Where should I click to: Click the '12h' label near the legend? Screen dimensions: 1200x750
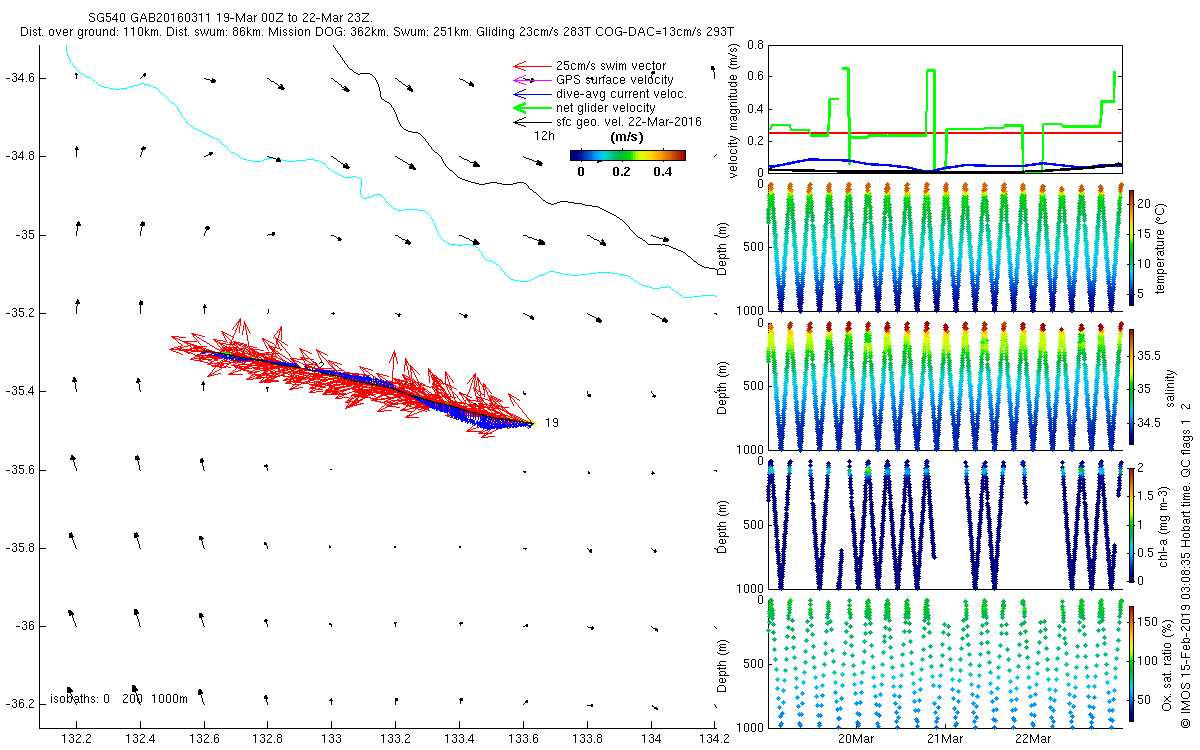[x=544, y=135]
